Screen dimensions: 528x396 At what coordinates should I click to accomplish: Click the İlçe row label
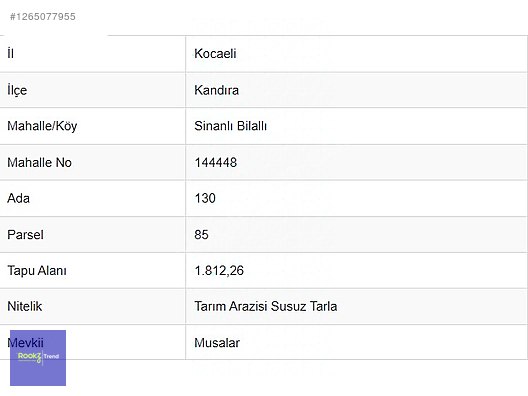(17, 90)
